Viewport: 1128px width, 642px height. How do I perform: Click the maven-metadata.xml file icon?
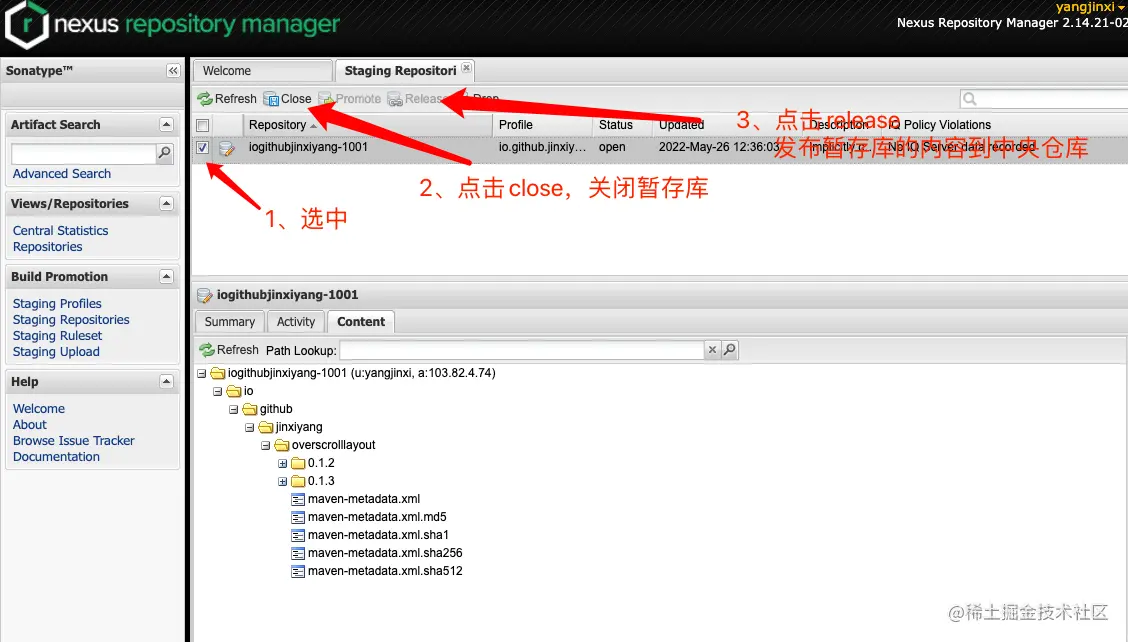click(298, 499)
